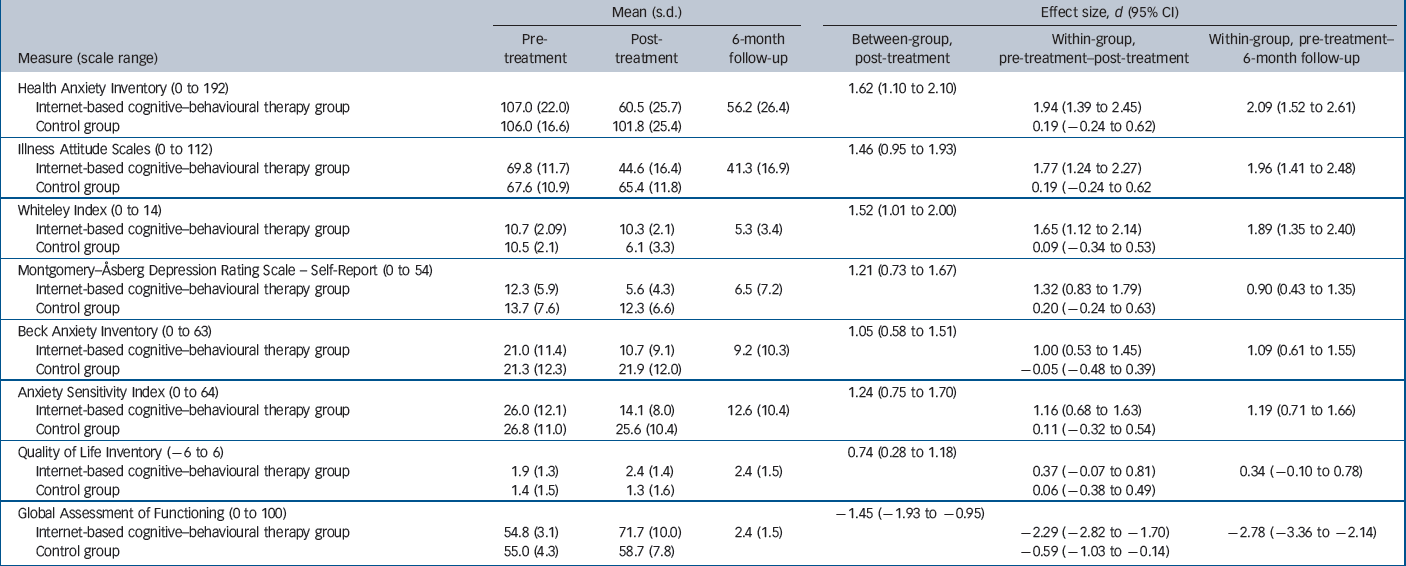Select the effect size "1.62 (1.10 to 2.10)"

(901, 89)
